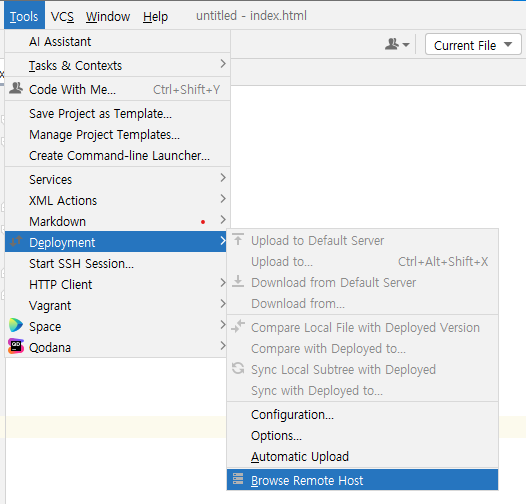Click the Space logo icon
Image resolution: width=526 pixels, height=504 pixels.
16,325
